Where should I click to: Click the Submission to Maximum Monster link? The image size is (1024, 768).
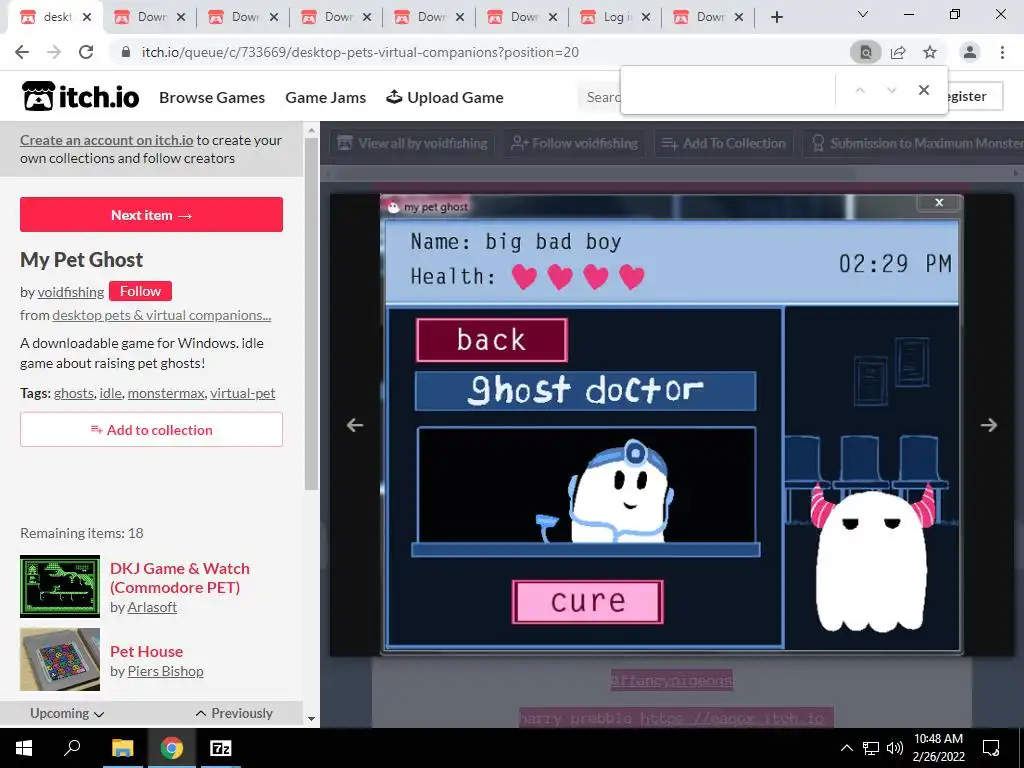[x=913, y=143]
